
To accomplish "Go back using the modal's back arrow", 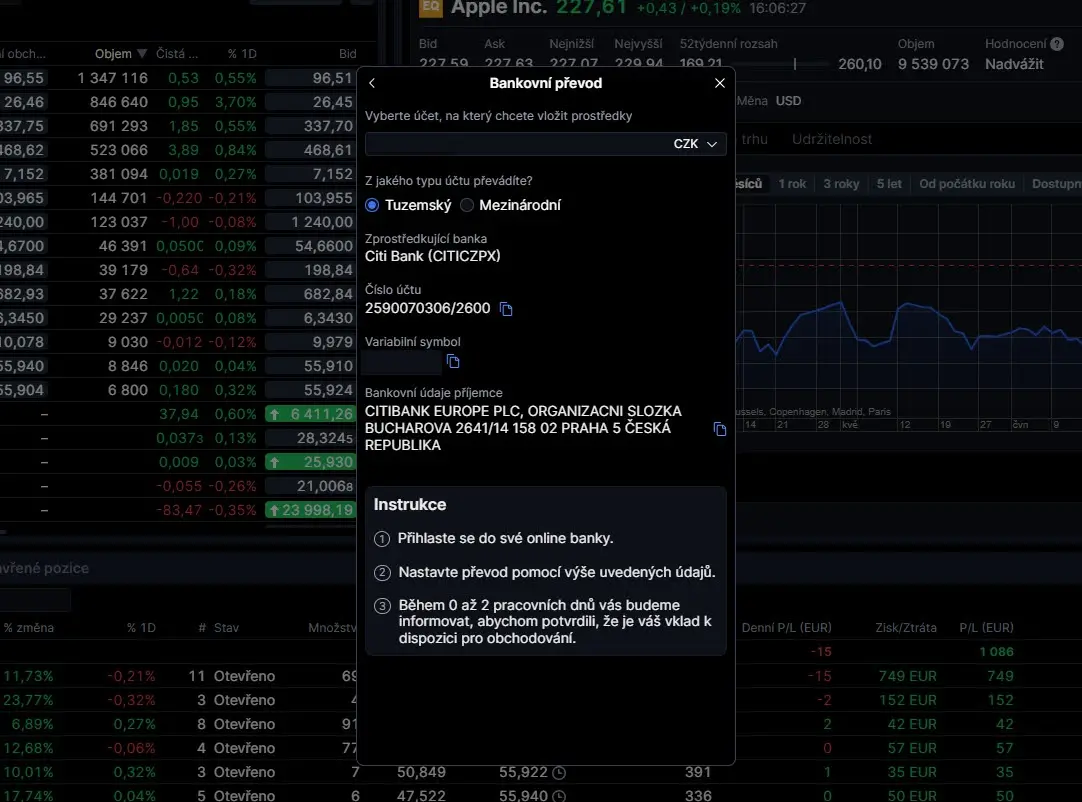I will (372, 83).
